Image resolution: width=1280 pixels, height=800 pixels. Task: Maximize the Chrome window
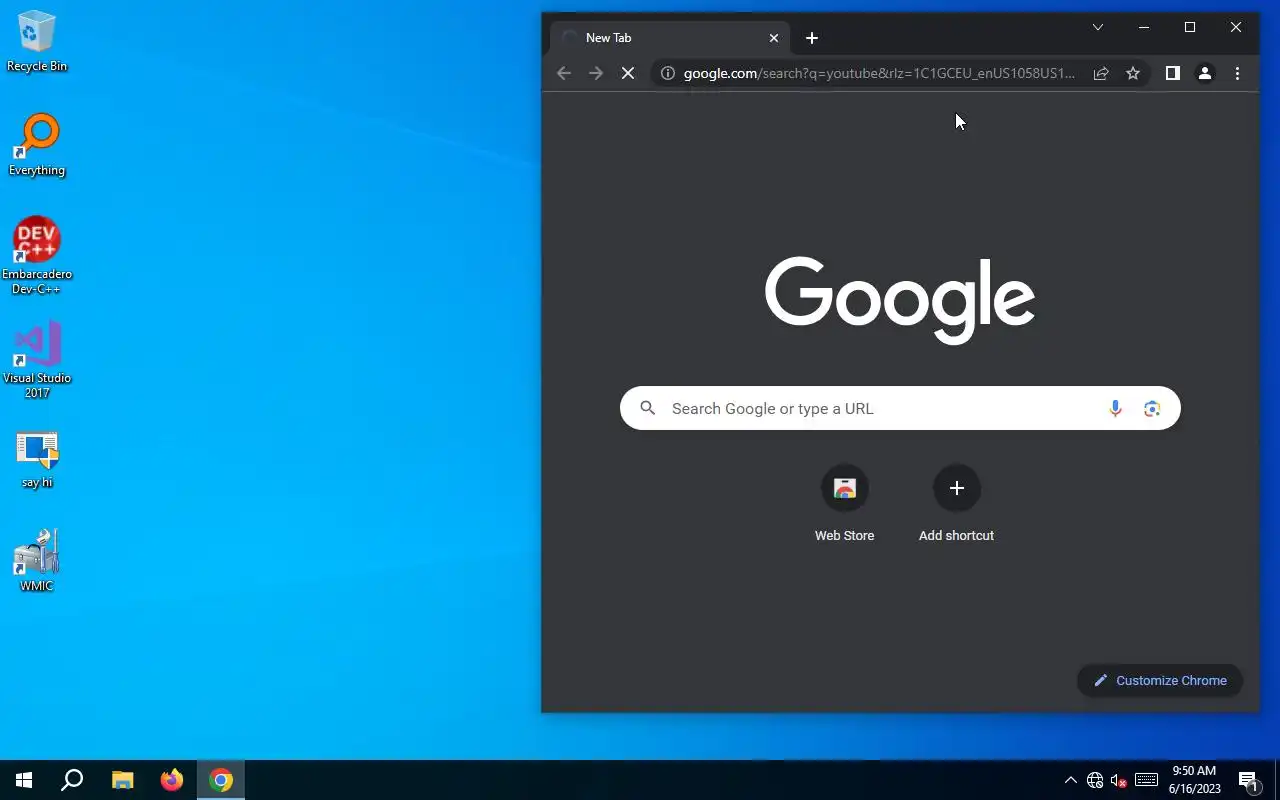1190,27
